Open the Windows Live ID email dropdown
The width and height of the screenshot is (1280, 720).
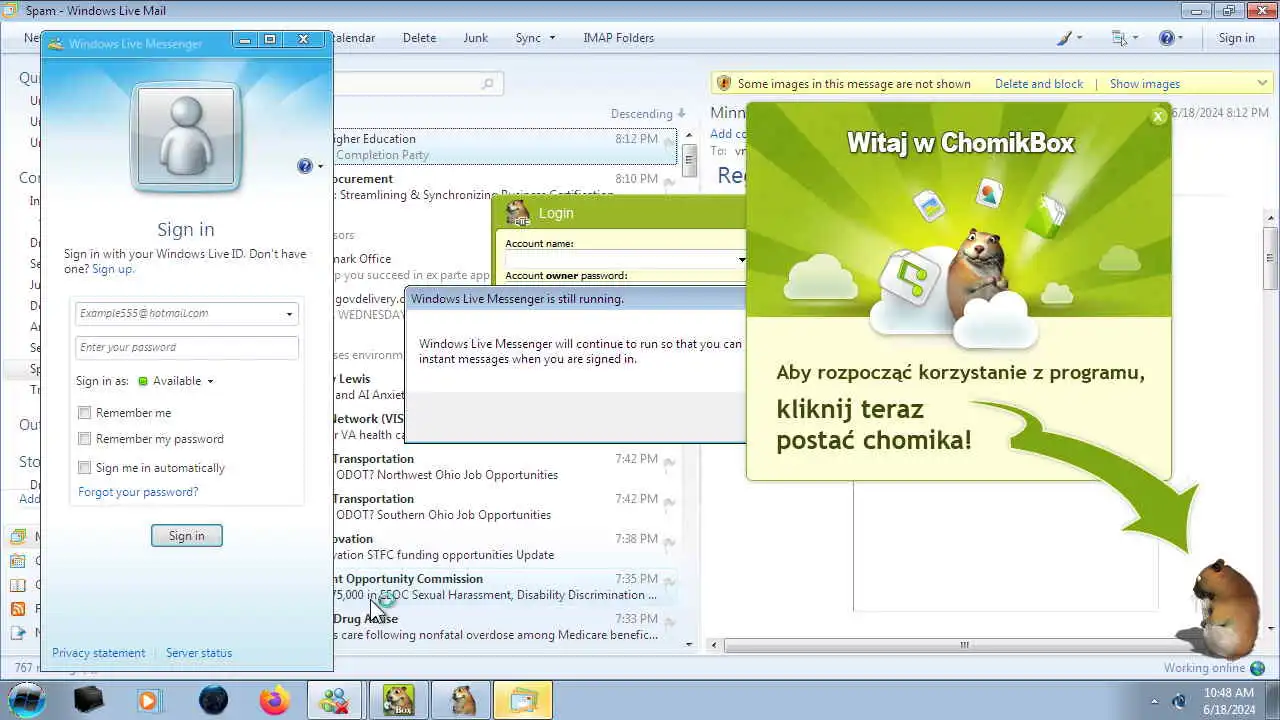click(289, 314)
